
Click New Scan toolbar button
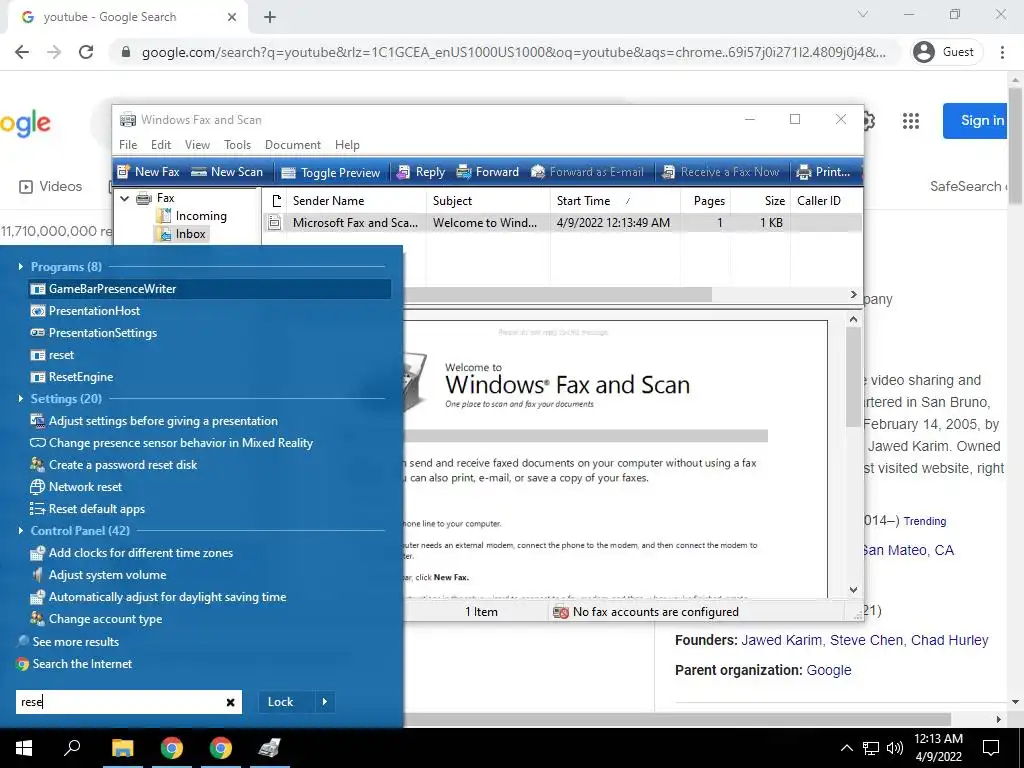(227, 172)
